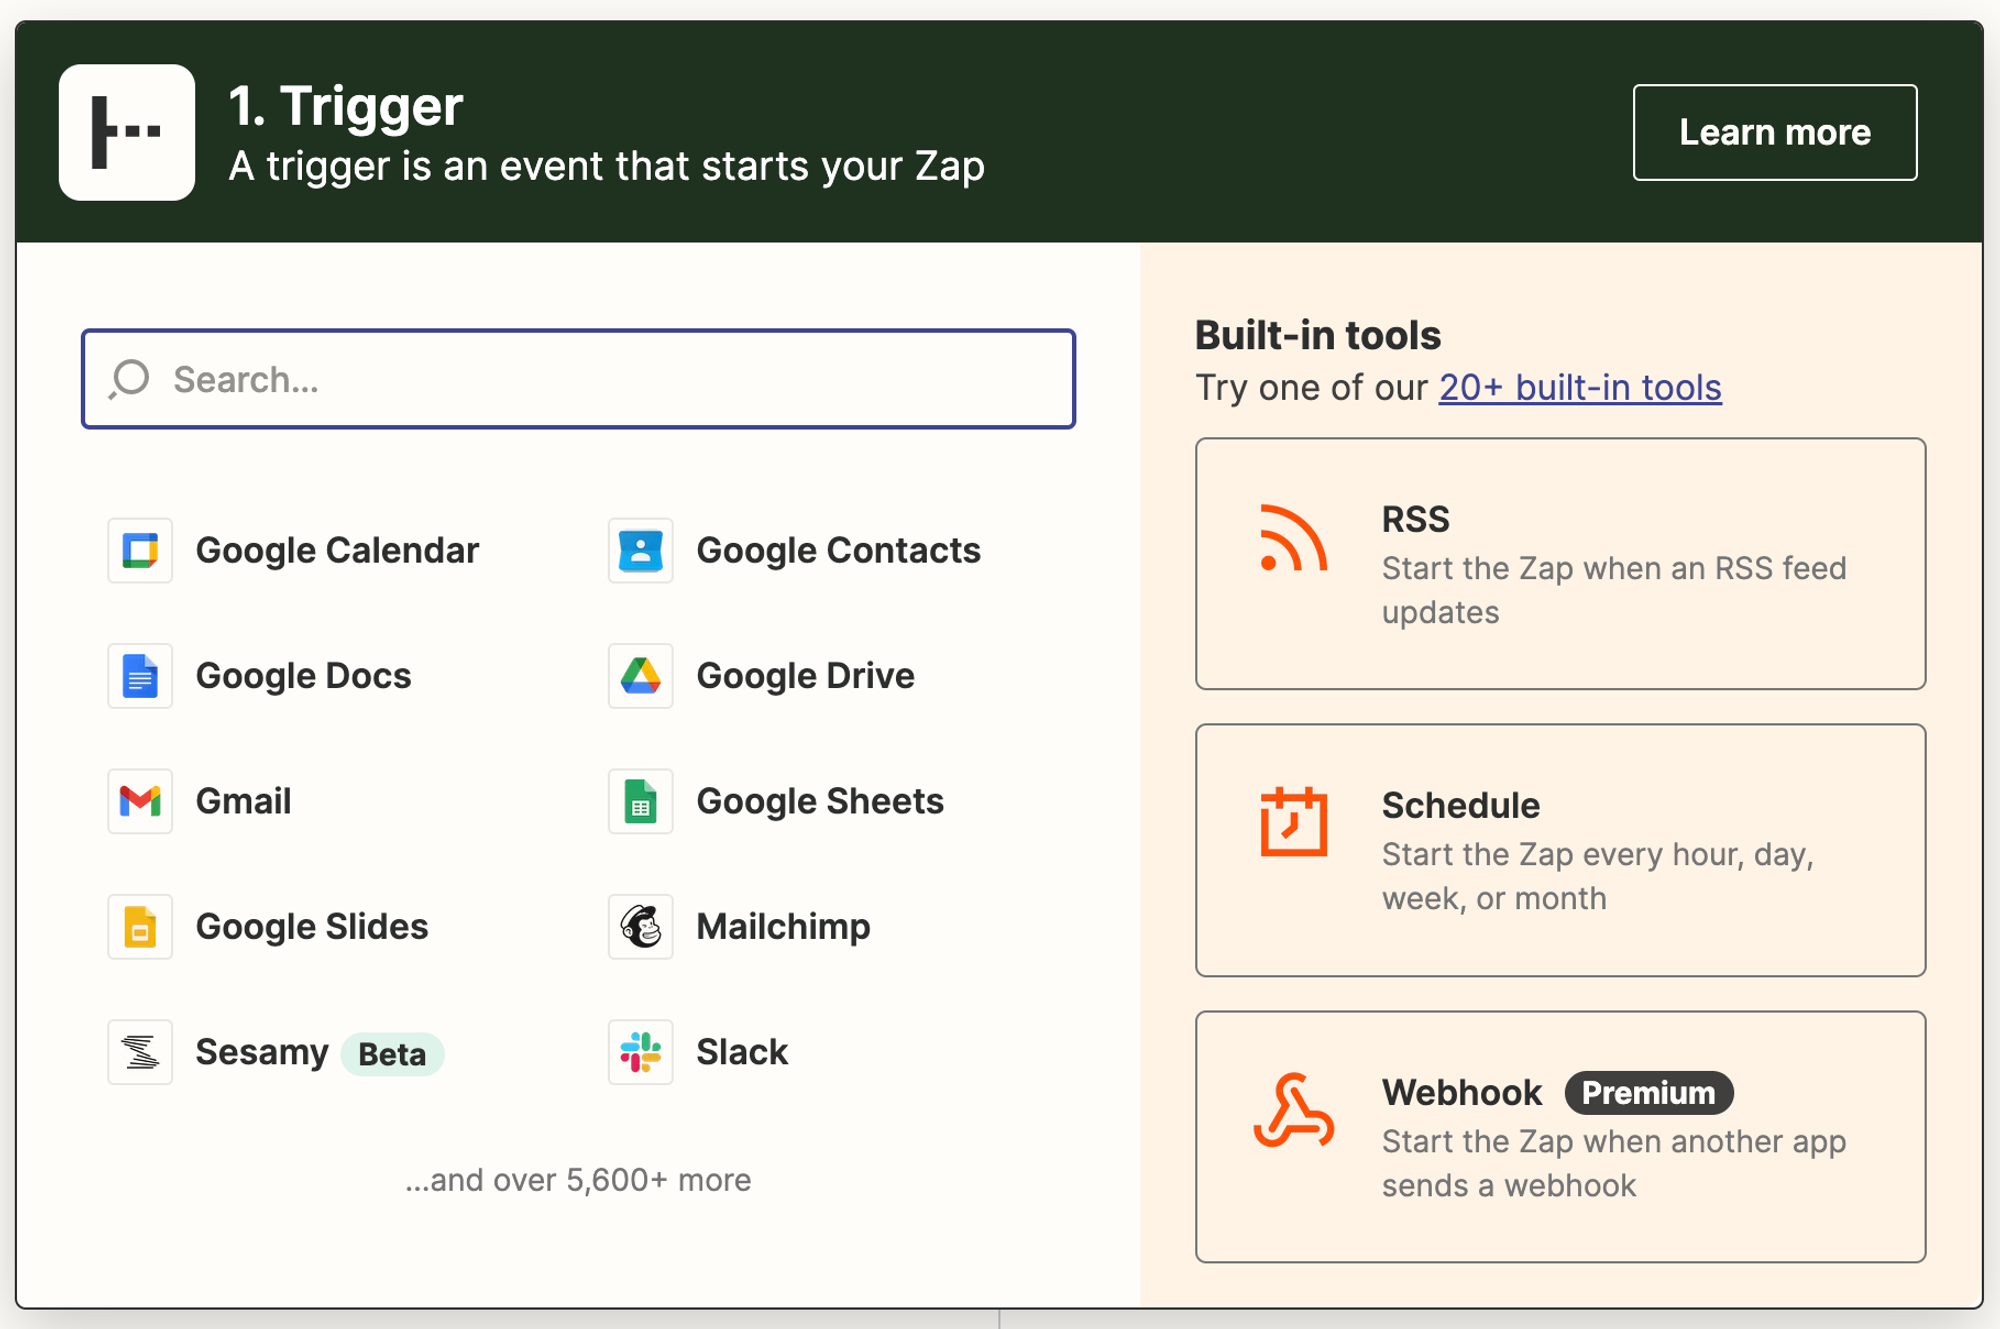Viewport: 2000px width, 1329px height.
Task: Select the Mailchimp icon
Action: (x=640, y=926)
